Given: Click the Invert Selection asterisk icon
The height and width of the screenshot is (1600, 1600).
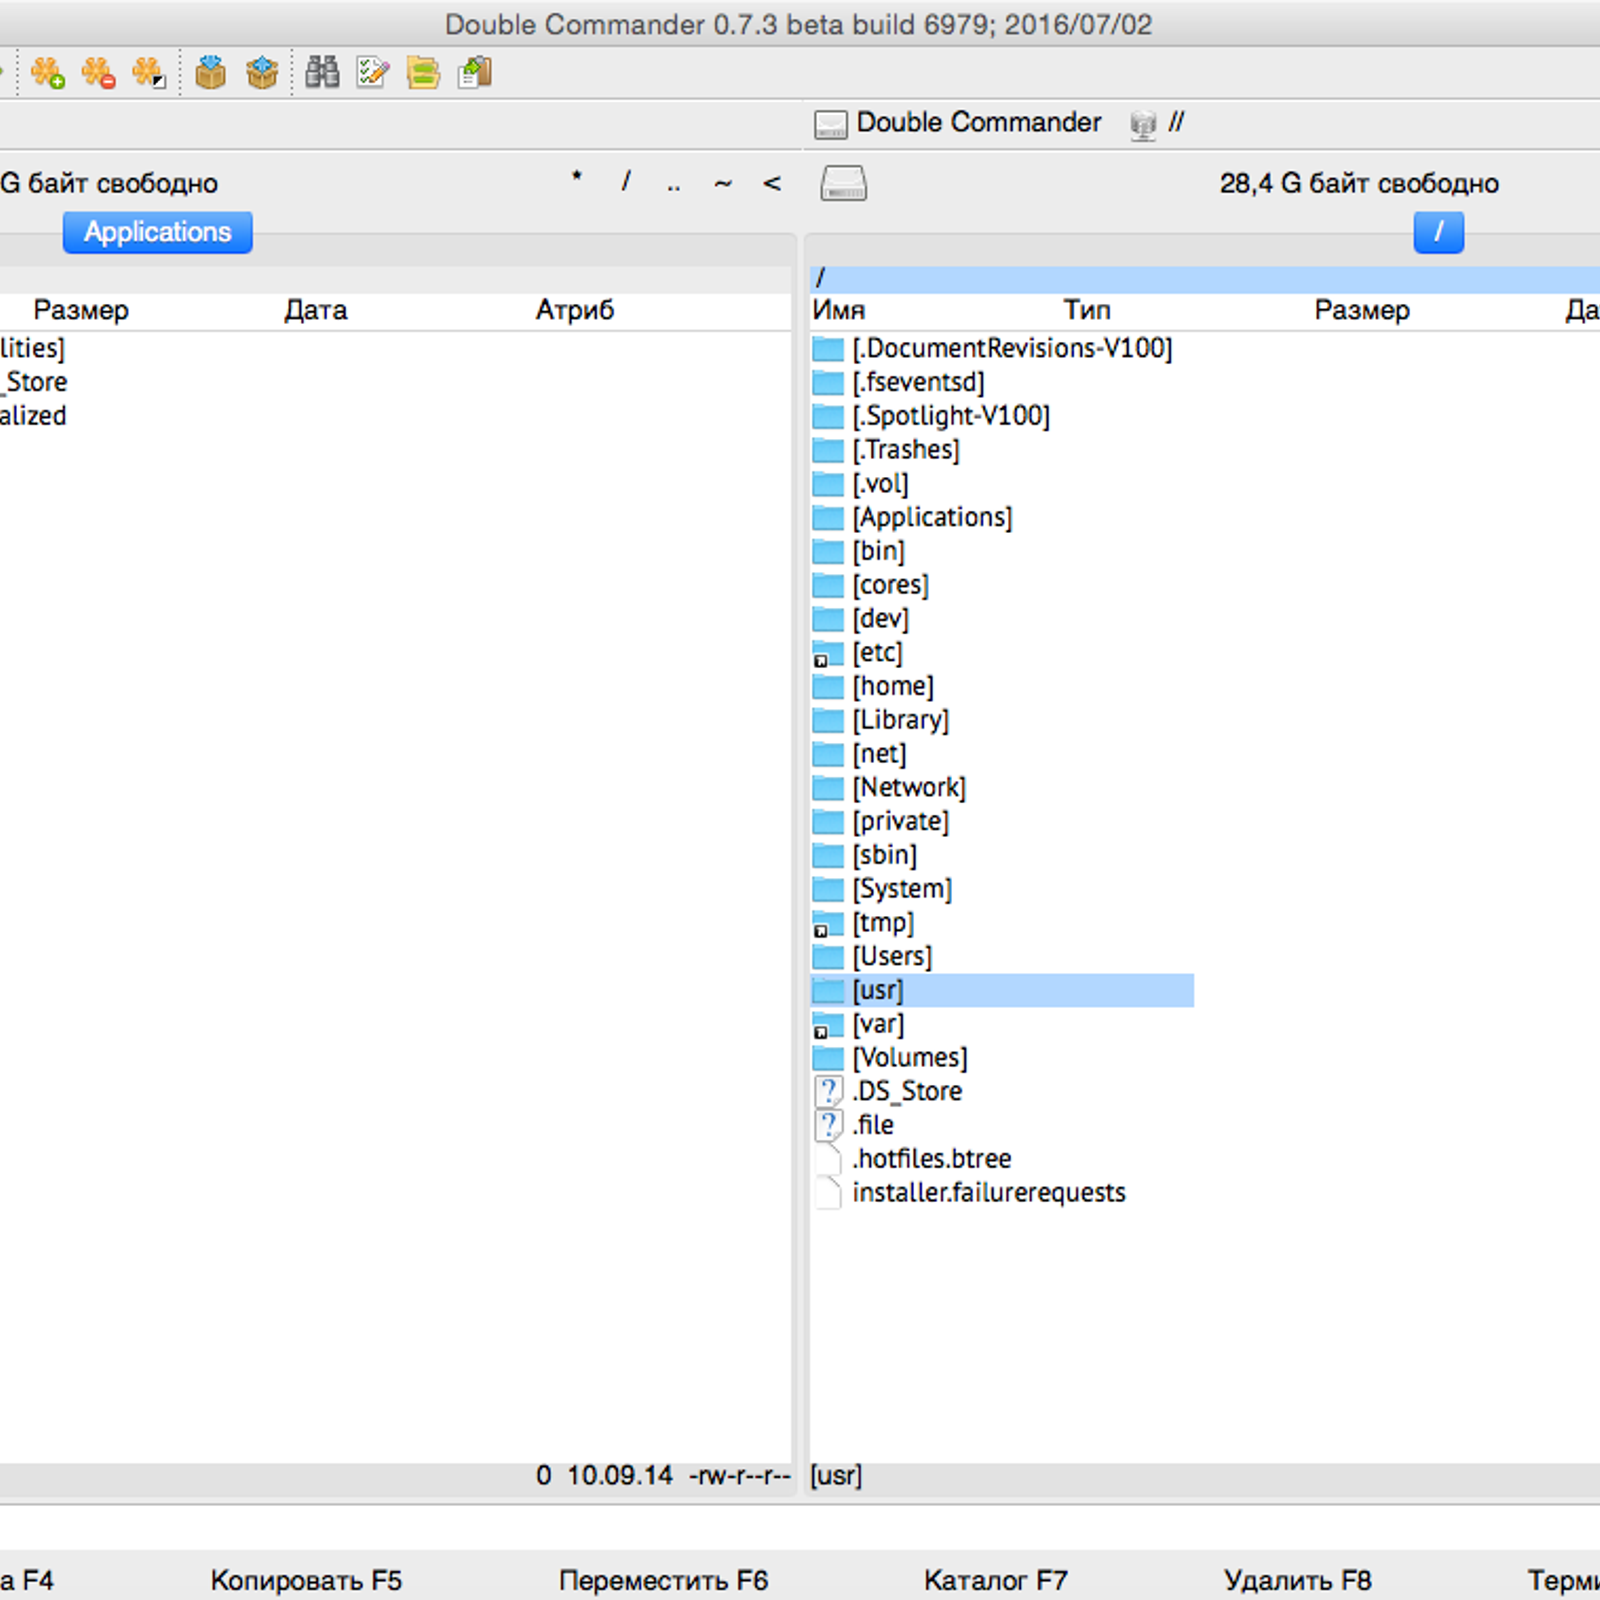Looking at the screenshot, I should [149, 73].
